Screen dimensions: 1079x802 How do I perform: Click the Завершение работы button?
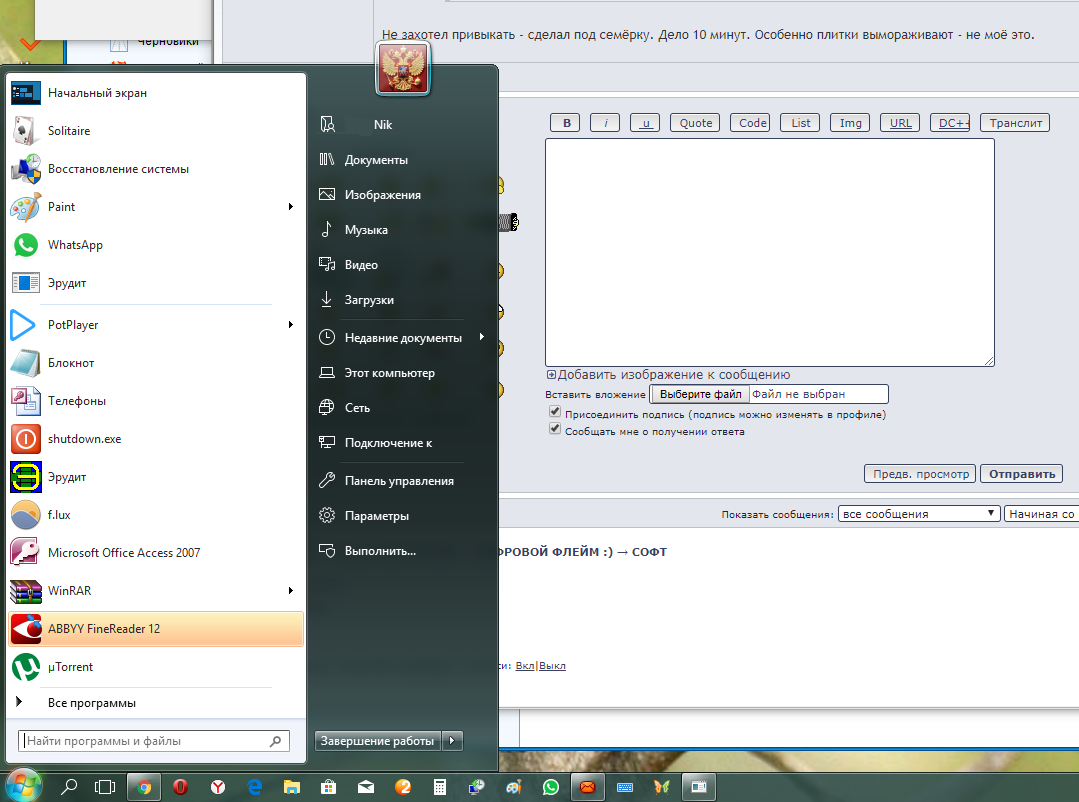(x=377, y=741)
